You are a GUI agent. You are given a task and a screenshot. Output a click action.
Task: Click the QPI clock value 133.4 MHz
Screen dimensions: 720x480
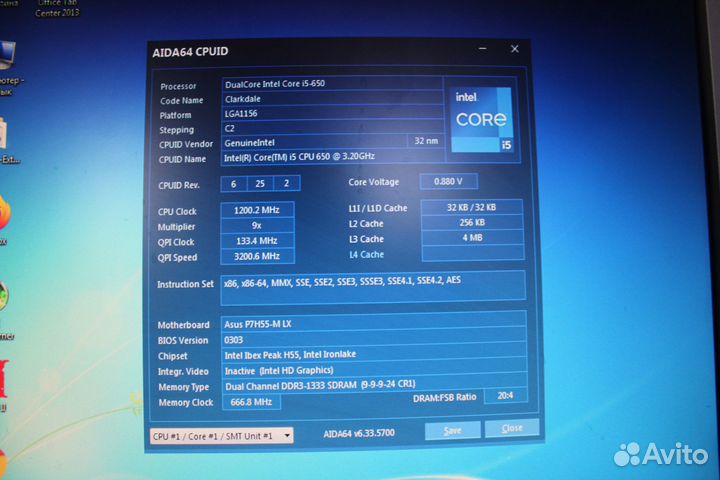click(x=257, y=241)
